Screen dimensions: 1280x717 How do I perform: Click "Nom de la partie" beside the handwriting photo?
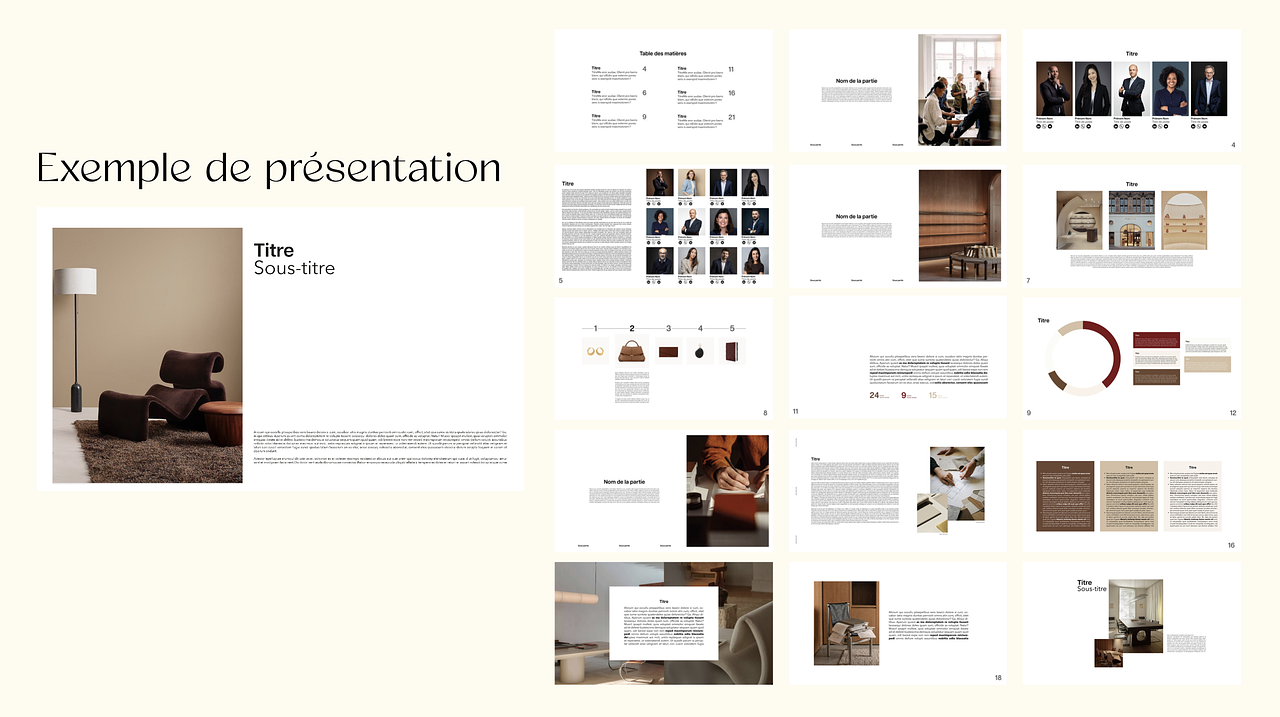click(x=623, y=482)
